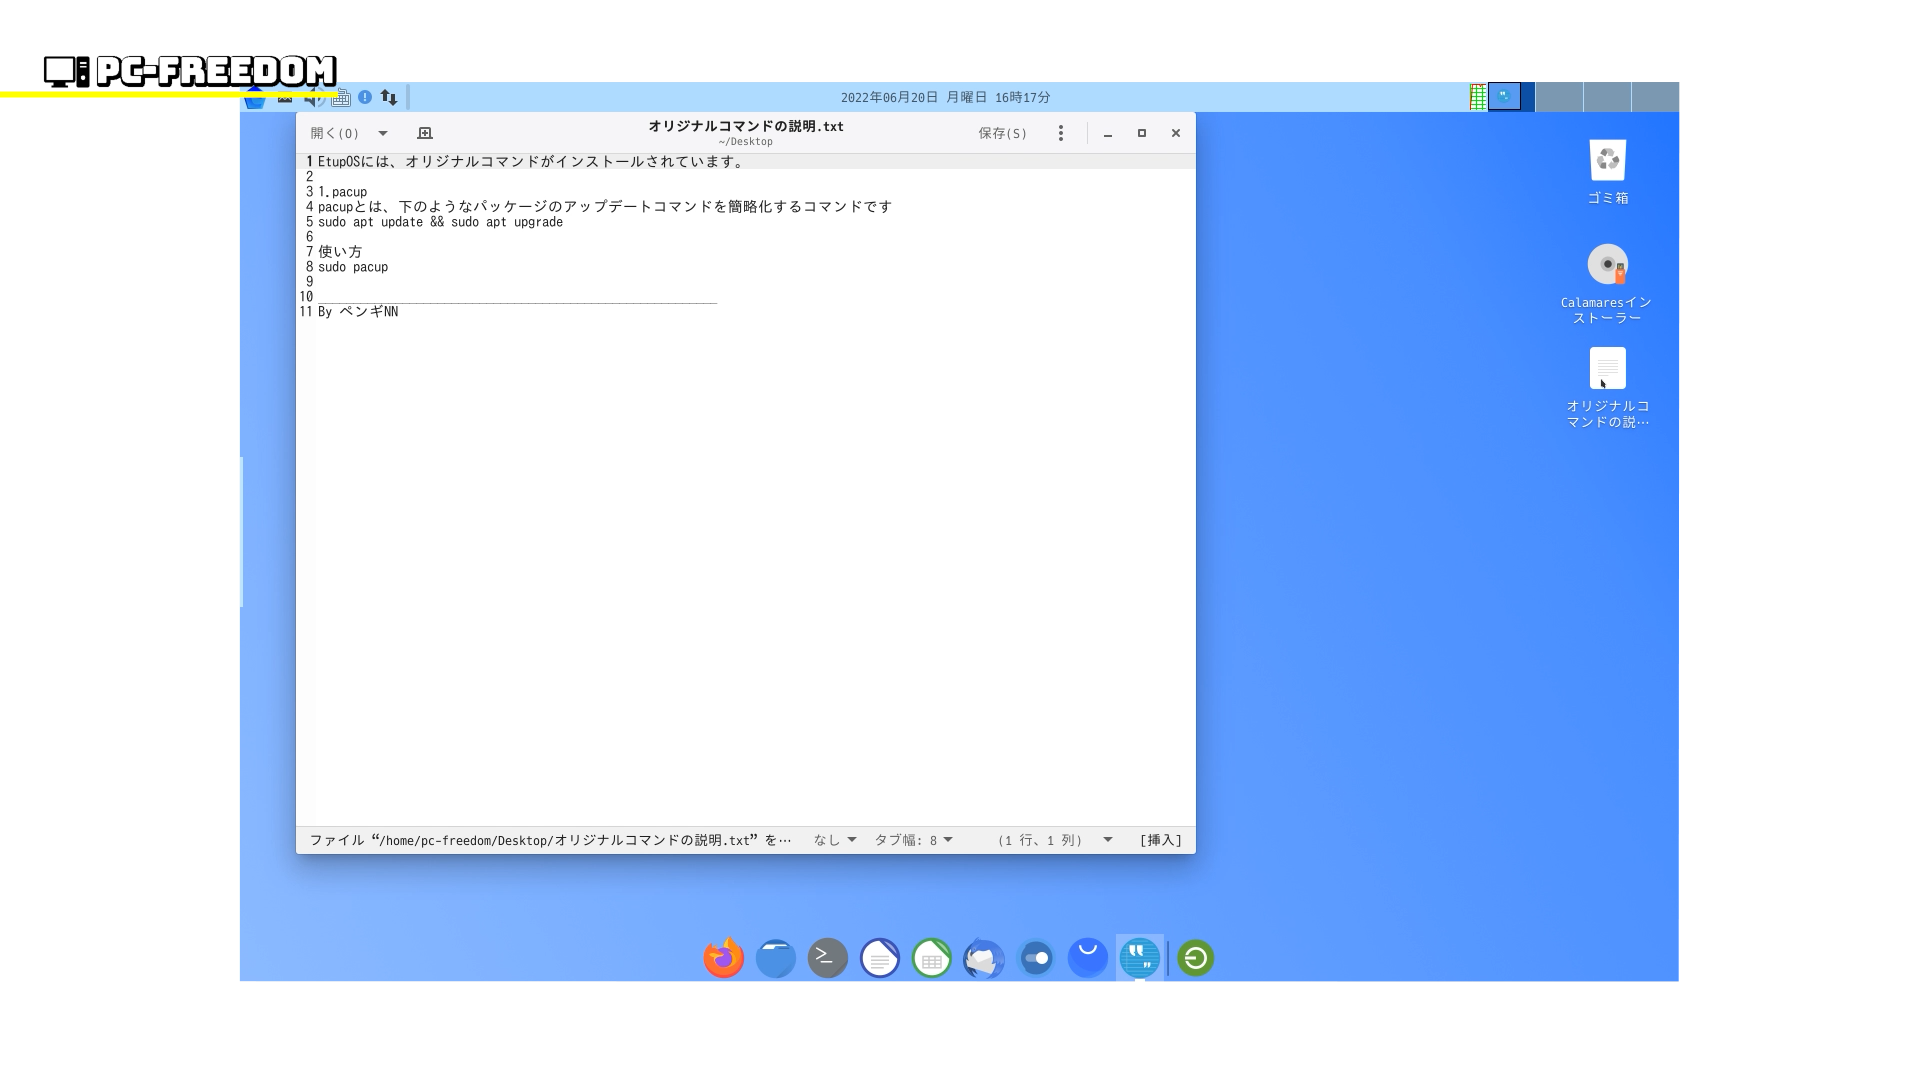Click the 保存(S) save button
Image resolution: width=1920 pixels, height=1080 pixels.
click(1002, 133)
